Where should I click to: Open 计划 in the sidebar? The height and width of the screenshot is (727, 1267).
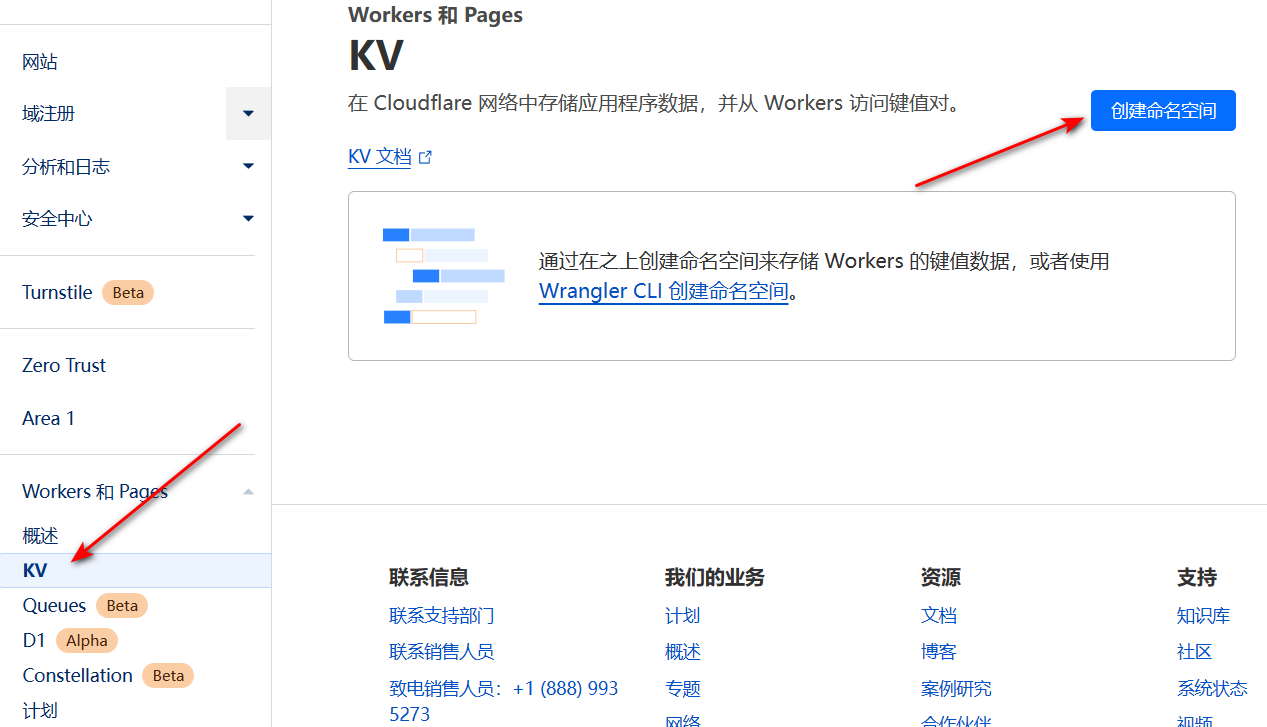point(40,710)
